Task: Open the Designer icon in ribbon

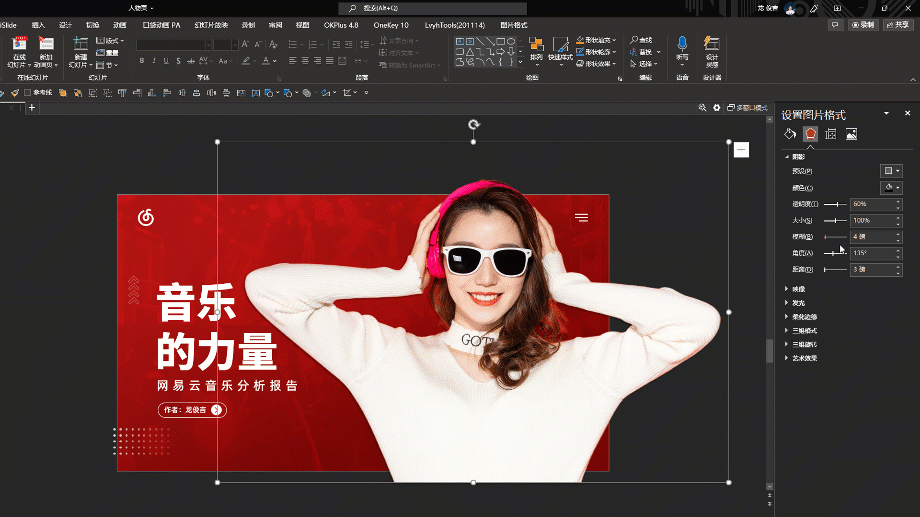Action: tap(712, 50)
